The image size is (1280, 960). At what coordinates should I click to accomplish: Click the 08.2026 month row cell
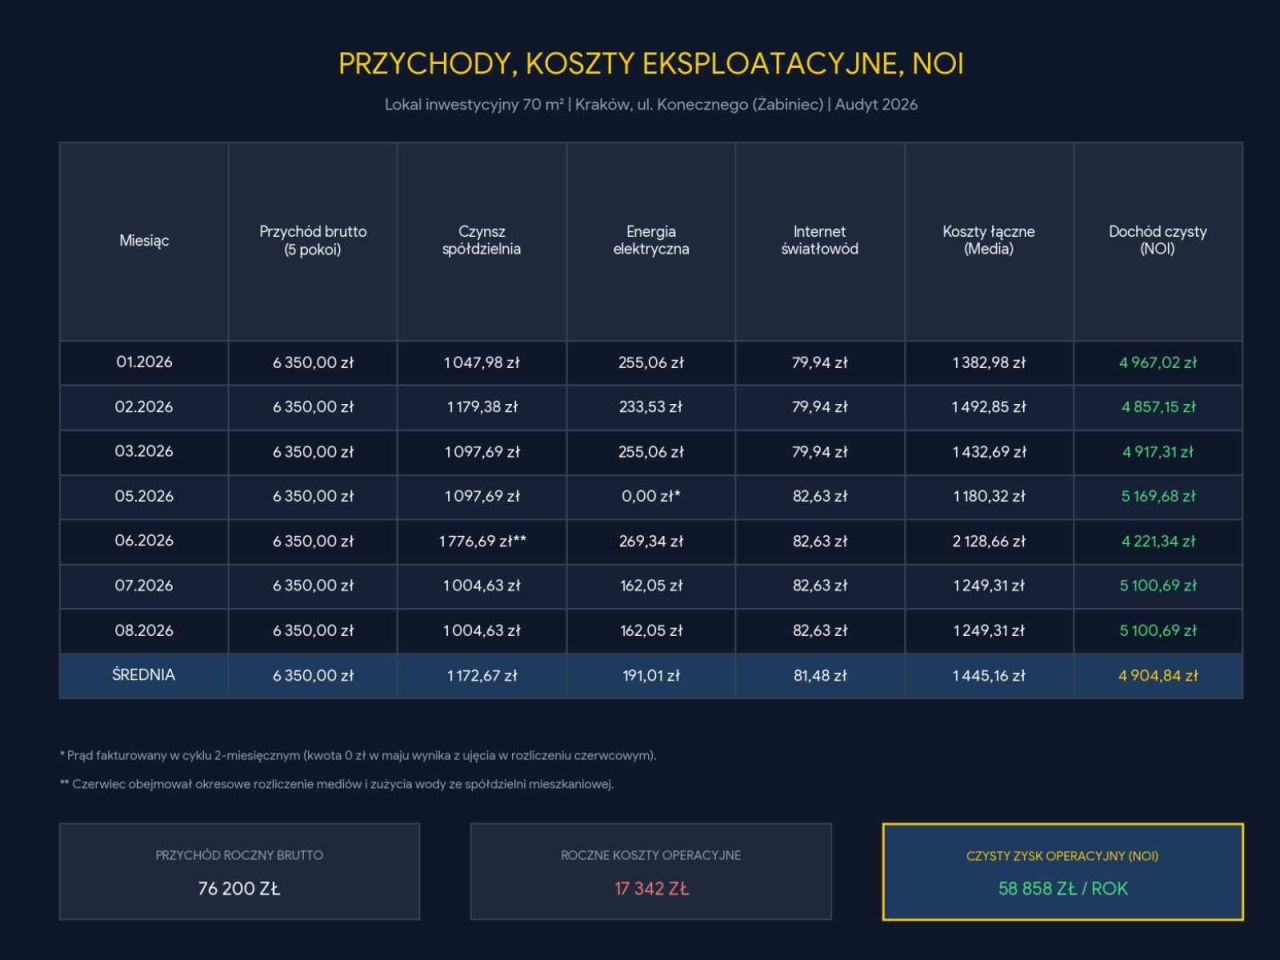[x=144, y=631]
